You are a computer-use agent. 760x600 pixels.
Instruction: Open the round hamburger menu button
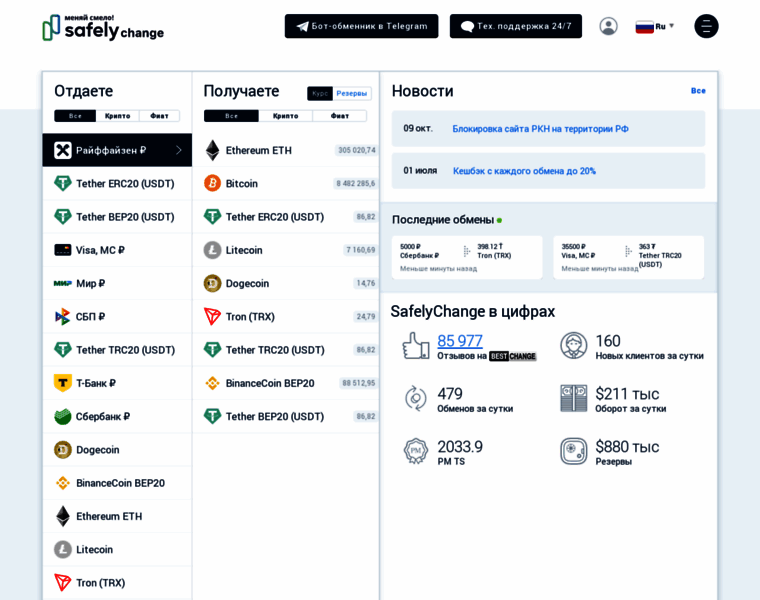tap(706, 26)
